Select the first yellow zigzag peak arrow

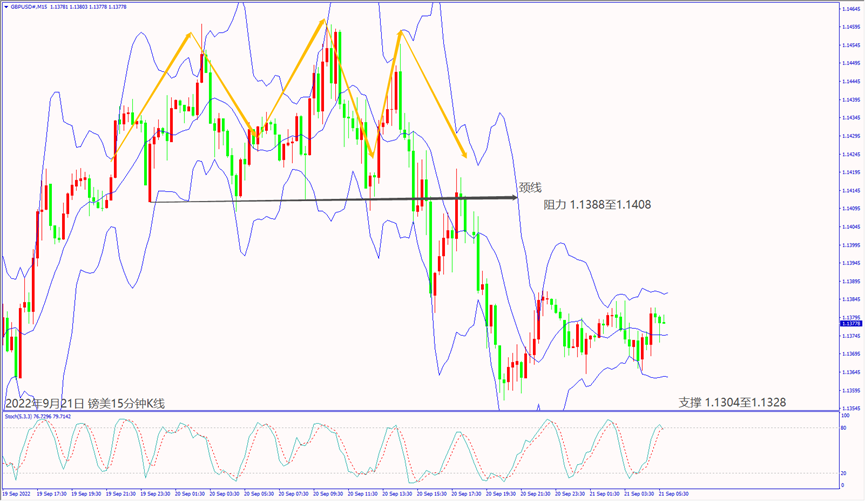188,35
